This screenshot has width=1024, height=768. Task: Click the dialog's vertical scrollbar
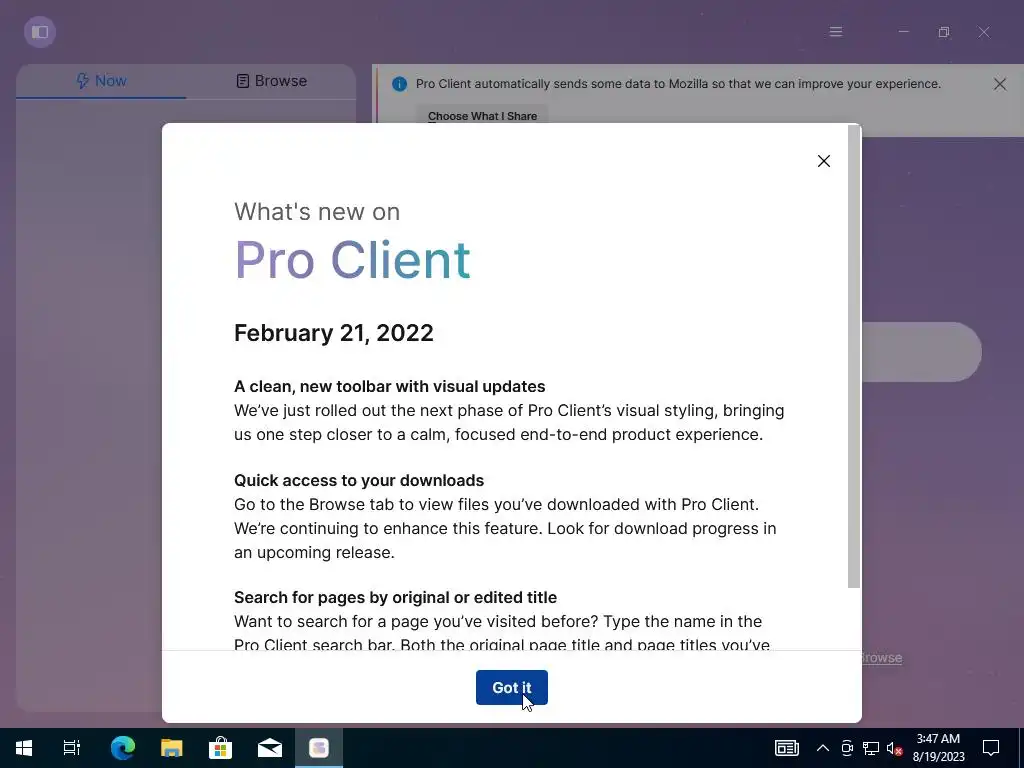(854, 356)
